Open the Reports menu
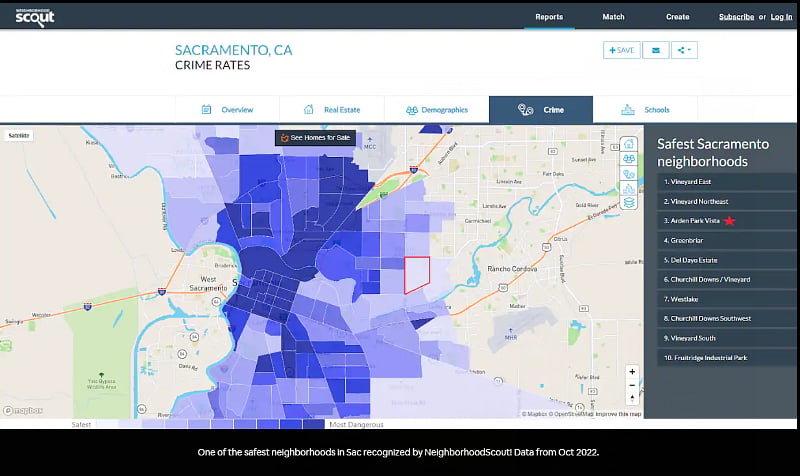The width and height of the screenshot is (800, 476). point(549,17)
